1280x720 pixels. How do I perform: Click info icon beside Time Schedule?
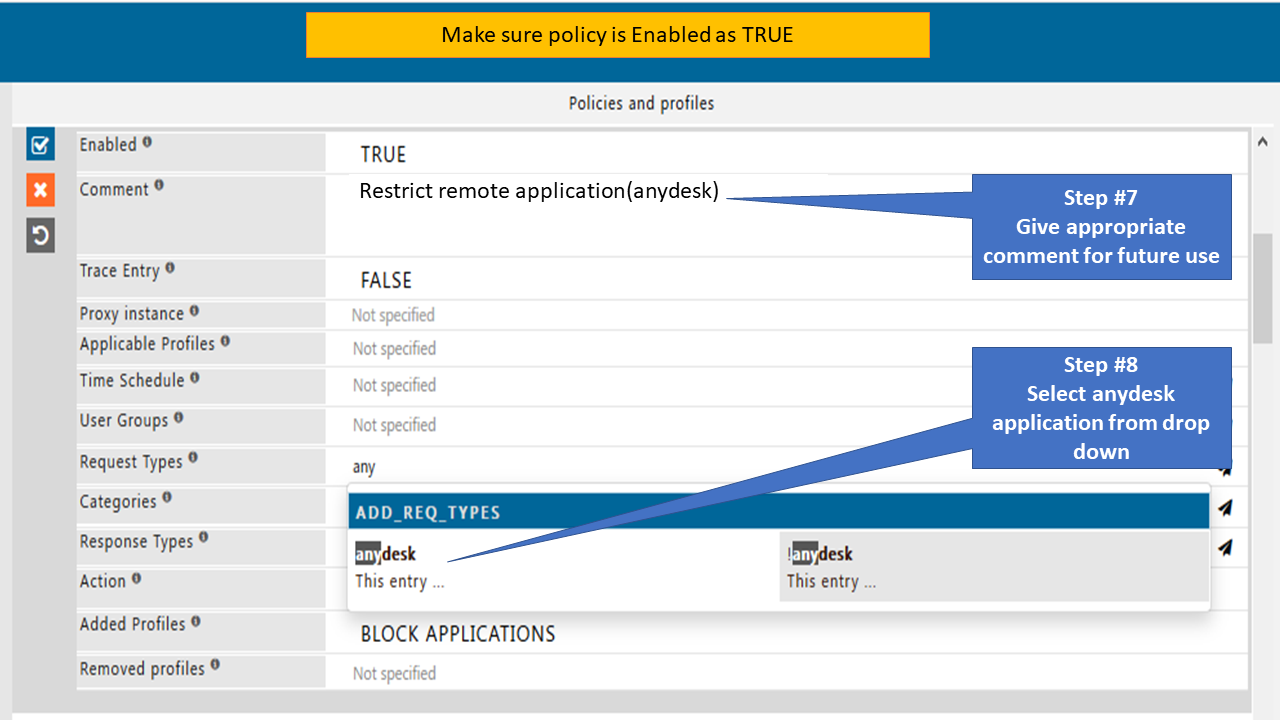click(194, 378)
